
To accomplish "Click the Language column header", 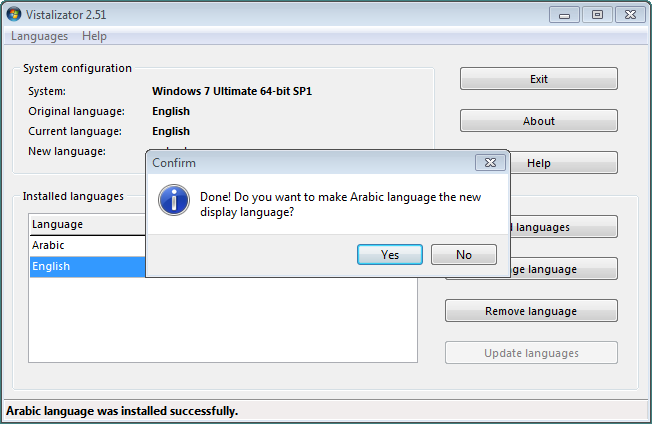I will (x=87, y=224).
